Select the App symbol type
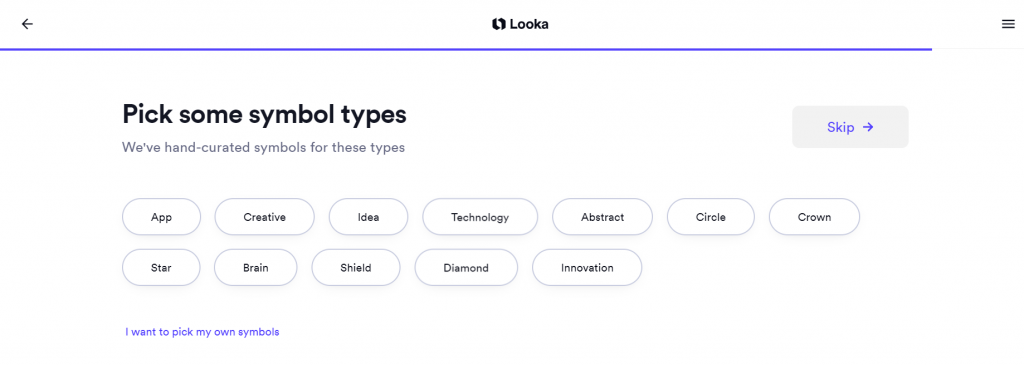 (x=161, y=217)
